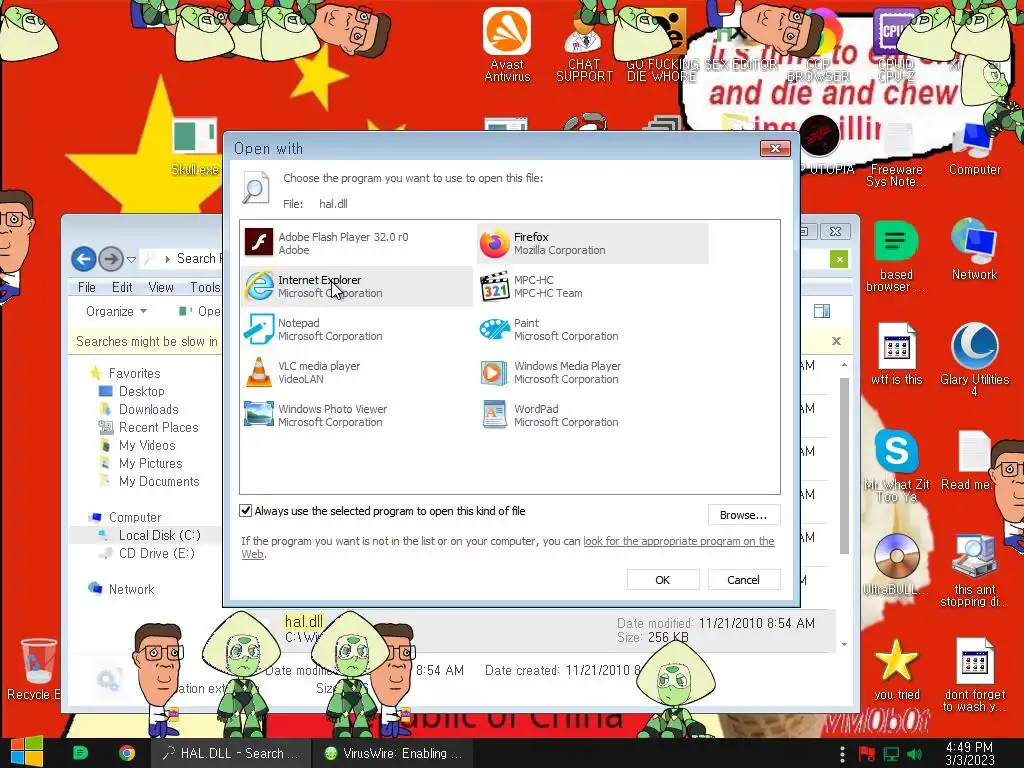Launch Chrome from the taskbar
Viewport: 1024px width, 768px height.
[127, 753]
